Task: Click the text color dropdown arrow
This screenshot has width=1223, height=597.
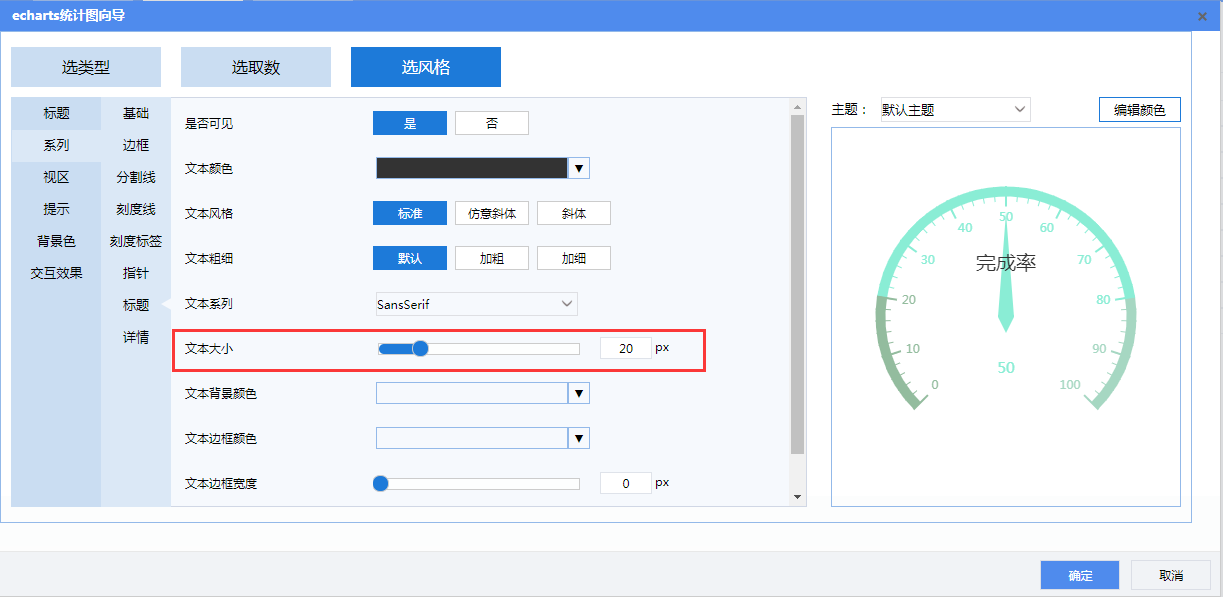Action: click(579, 168)
